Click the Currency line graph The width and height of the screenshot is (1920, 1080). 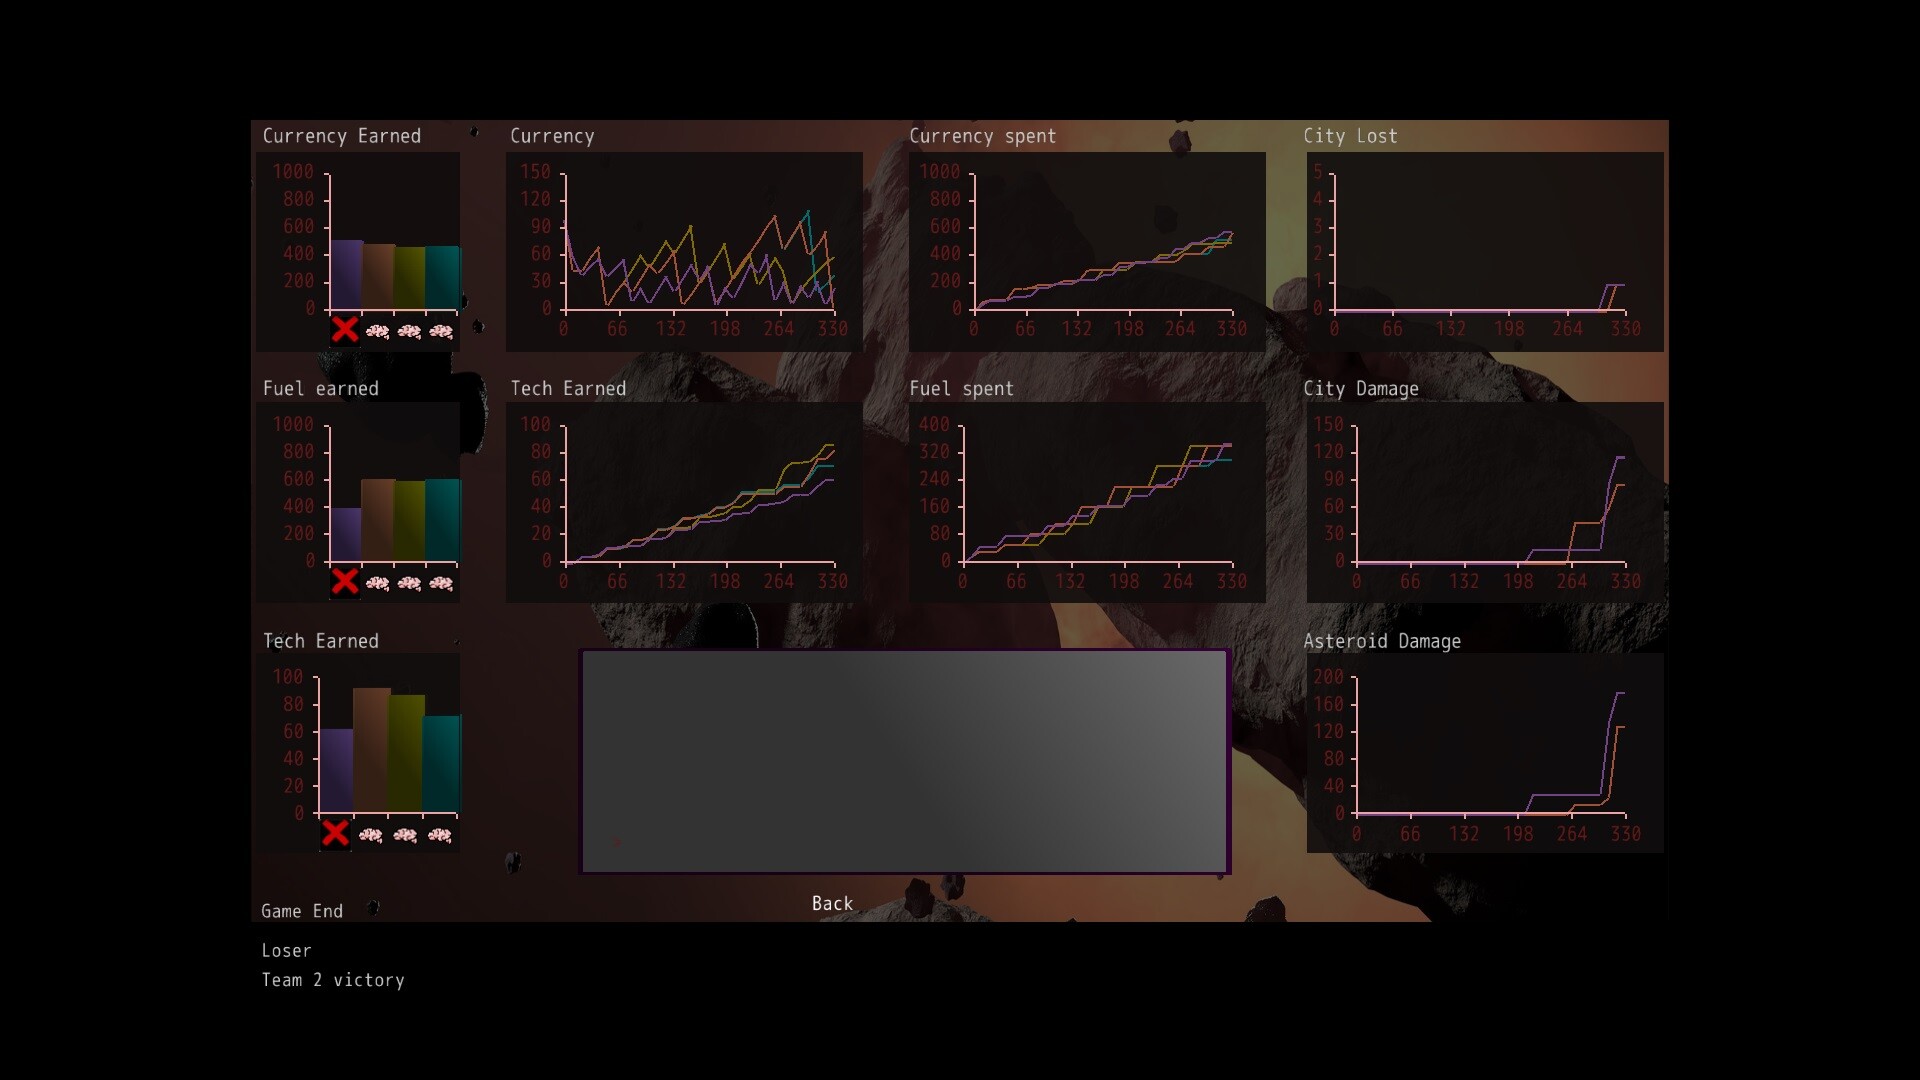click(x=698, y=250)
